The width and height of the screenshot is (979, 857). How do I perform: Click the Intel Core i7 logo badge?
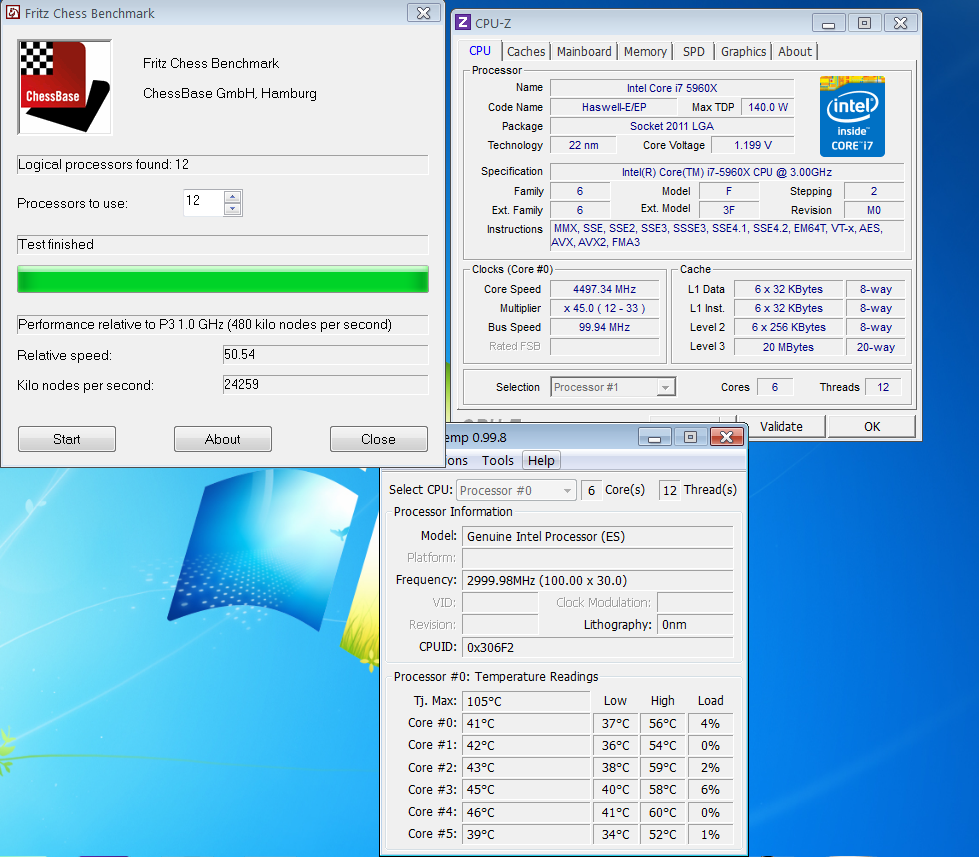coord(852,116)
